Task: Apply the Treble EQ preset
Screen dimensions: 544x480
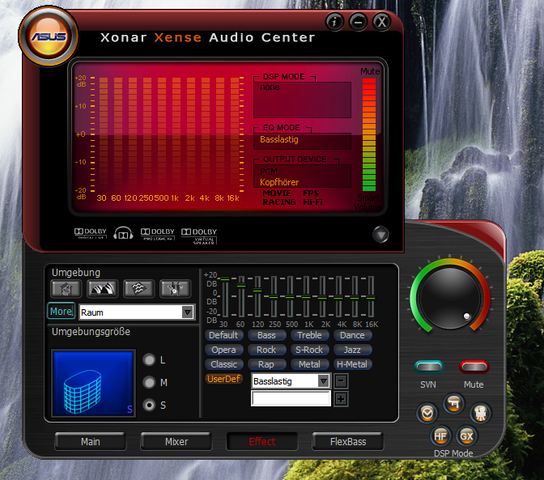Action: [309, 335]
